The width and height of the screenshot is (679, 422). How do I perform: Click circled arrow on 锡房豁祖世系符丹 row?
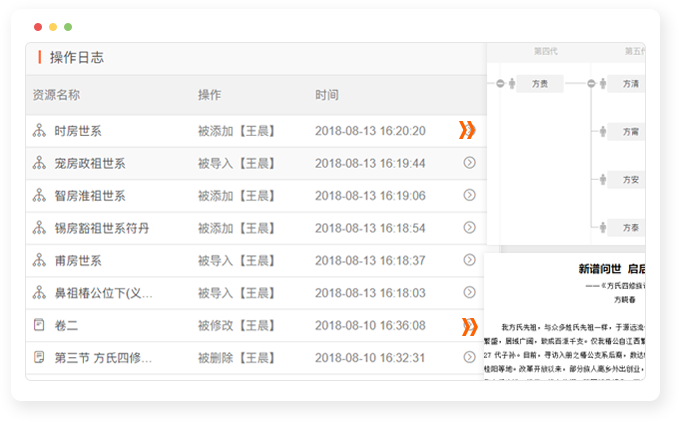click(469, 228)
